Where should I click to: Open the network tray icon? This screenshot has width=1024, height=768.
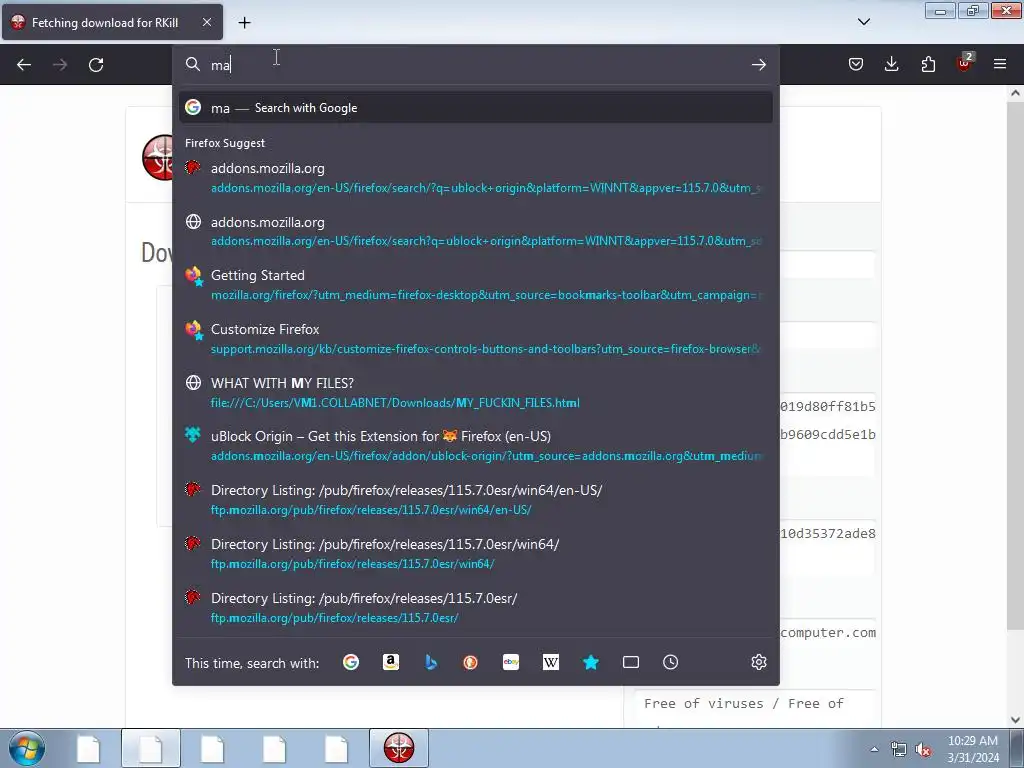click(x=899, y=750)
